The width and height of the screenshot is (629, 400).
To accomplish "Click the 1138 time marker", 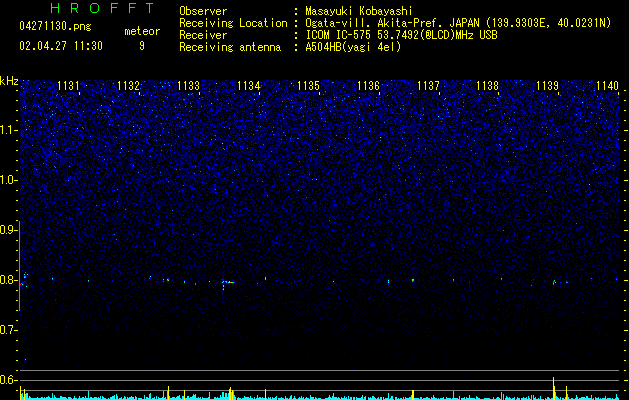I will coord(487,86).
